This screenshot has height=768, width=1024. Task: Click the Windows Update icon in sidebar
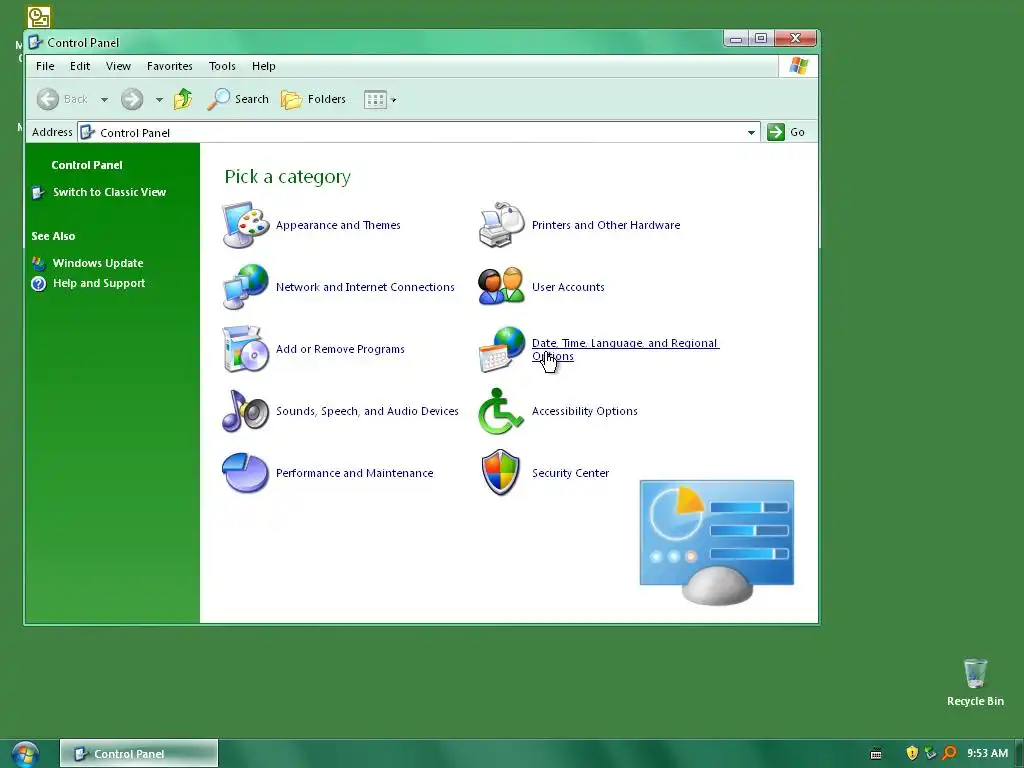click(x=39, y=263)
